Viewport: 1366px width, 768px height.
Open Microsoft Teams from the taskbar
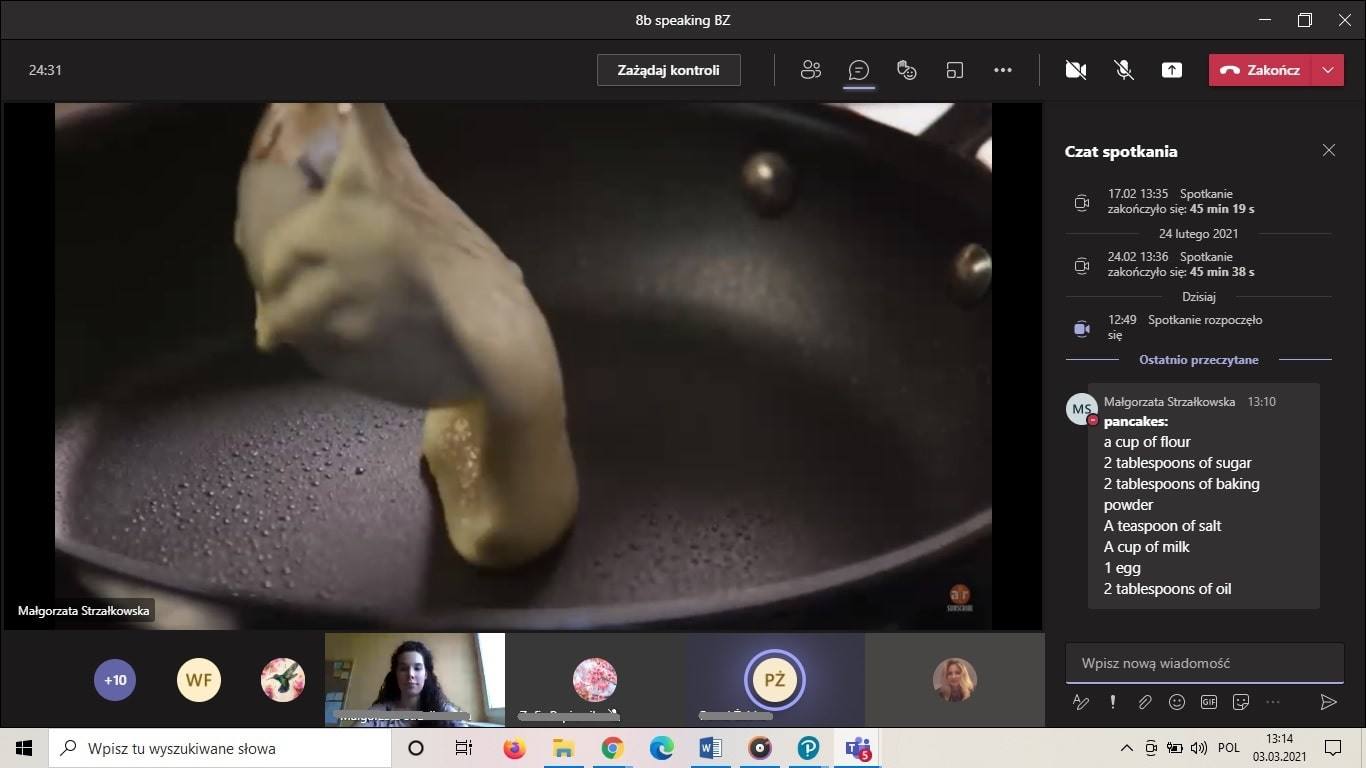(x=858, y=748)
